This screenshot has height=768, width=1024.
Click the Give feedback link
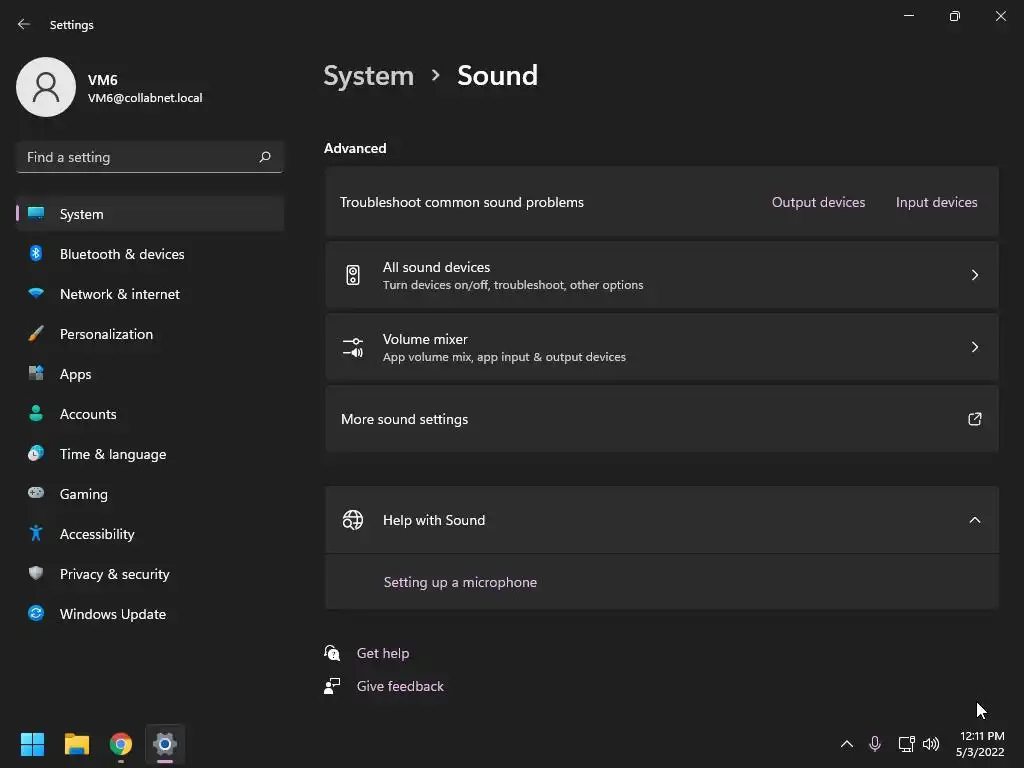[x=400, y=686]
